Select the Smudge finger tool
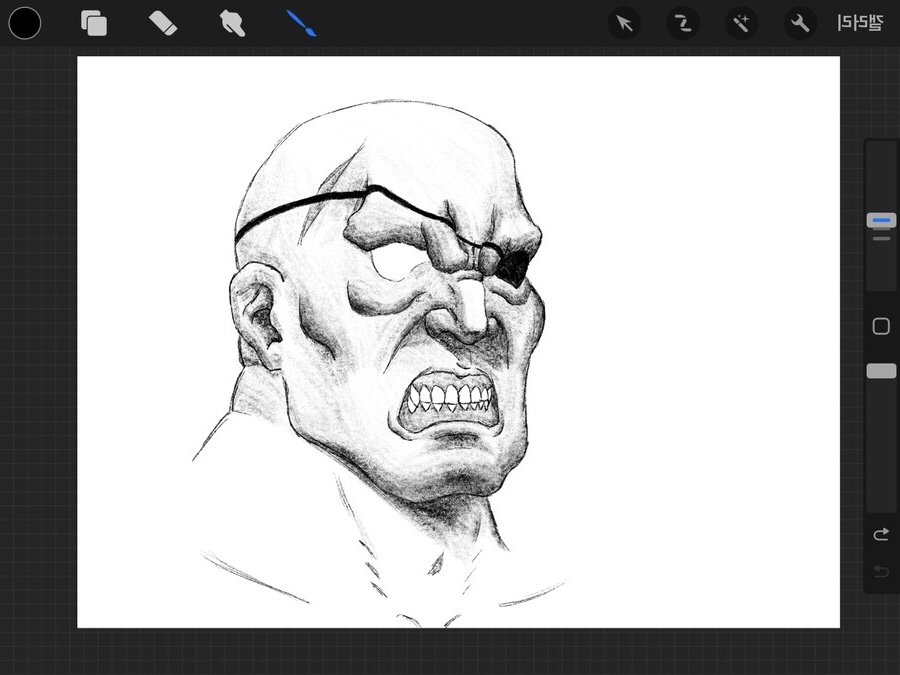900x675 pixels. pos(232,23)
